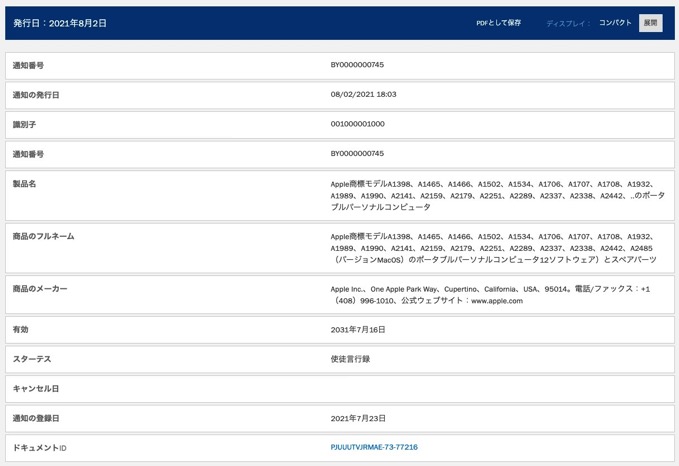Screen dimensions: 679x466
Task: Click the 有効 label
Action: [x=20, y=329]
